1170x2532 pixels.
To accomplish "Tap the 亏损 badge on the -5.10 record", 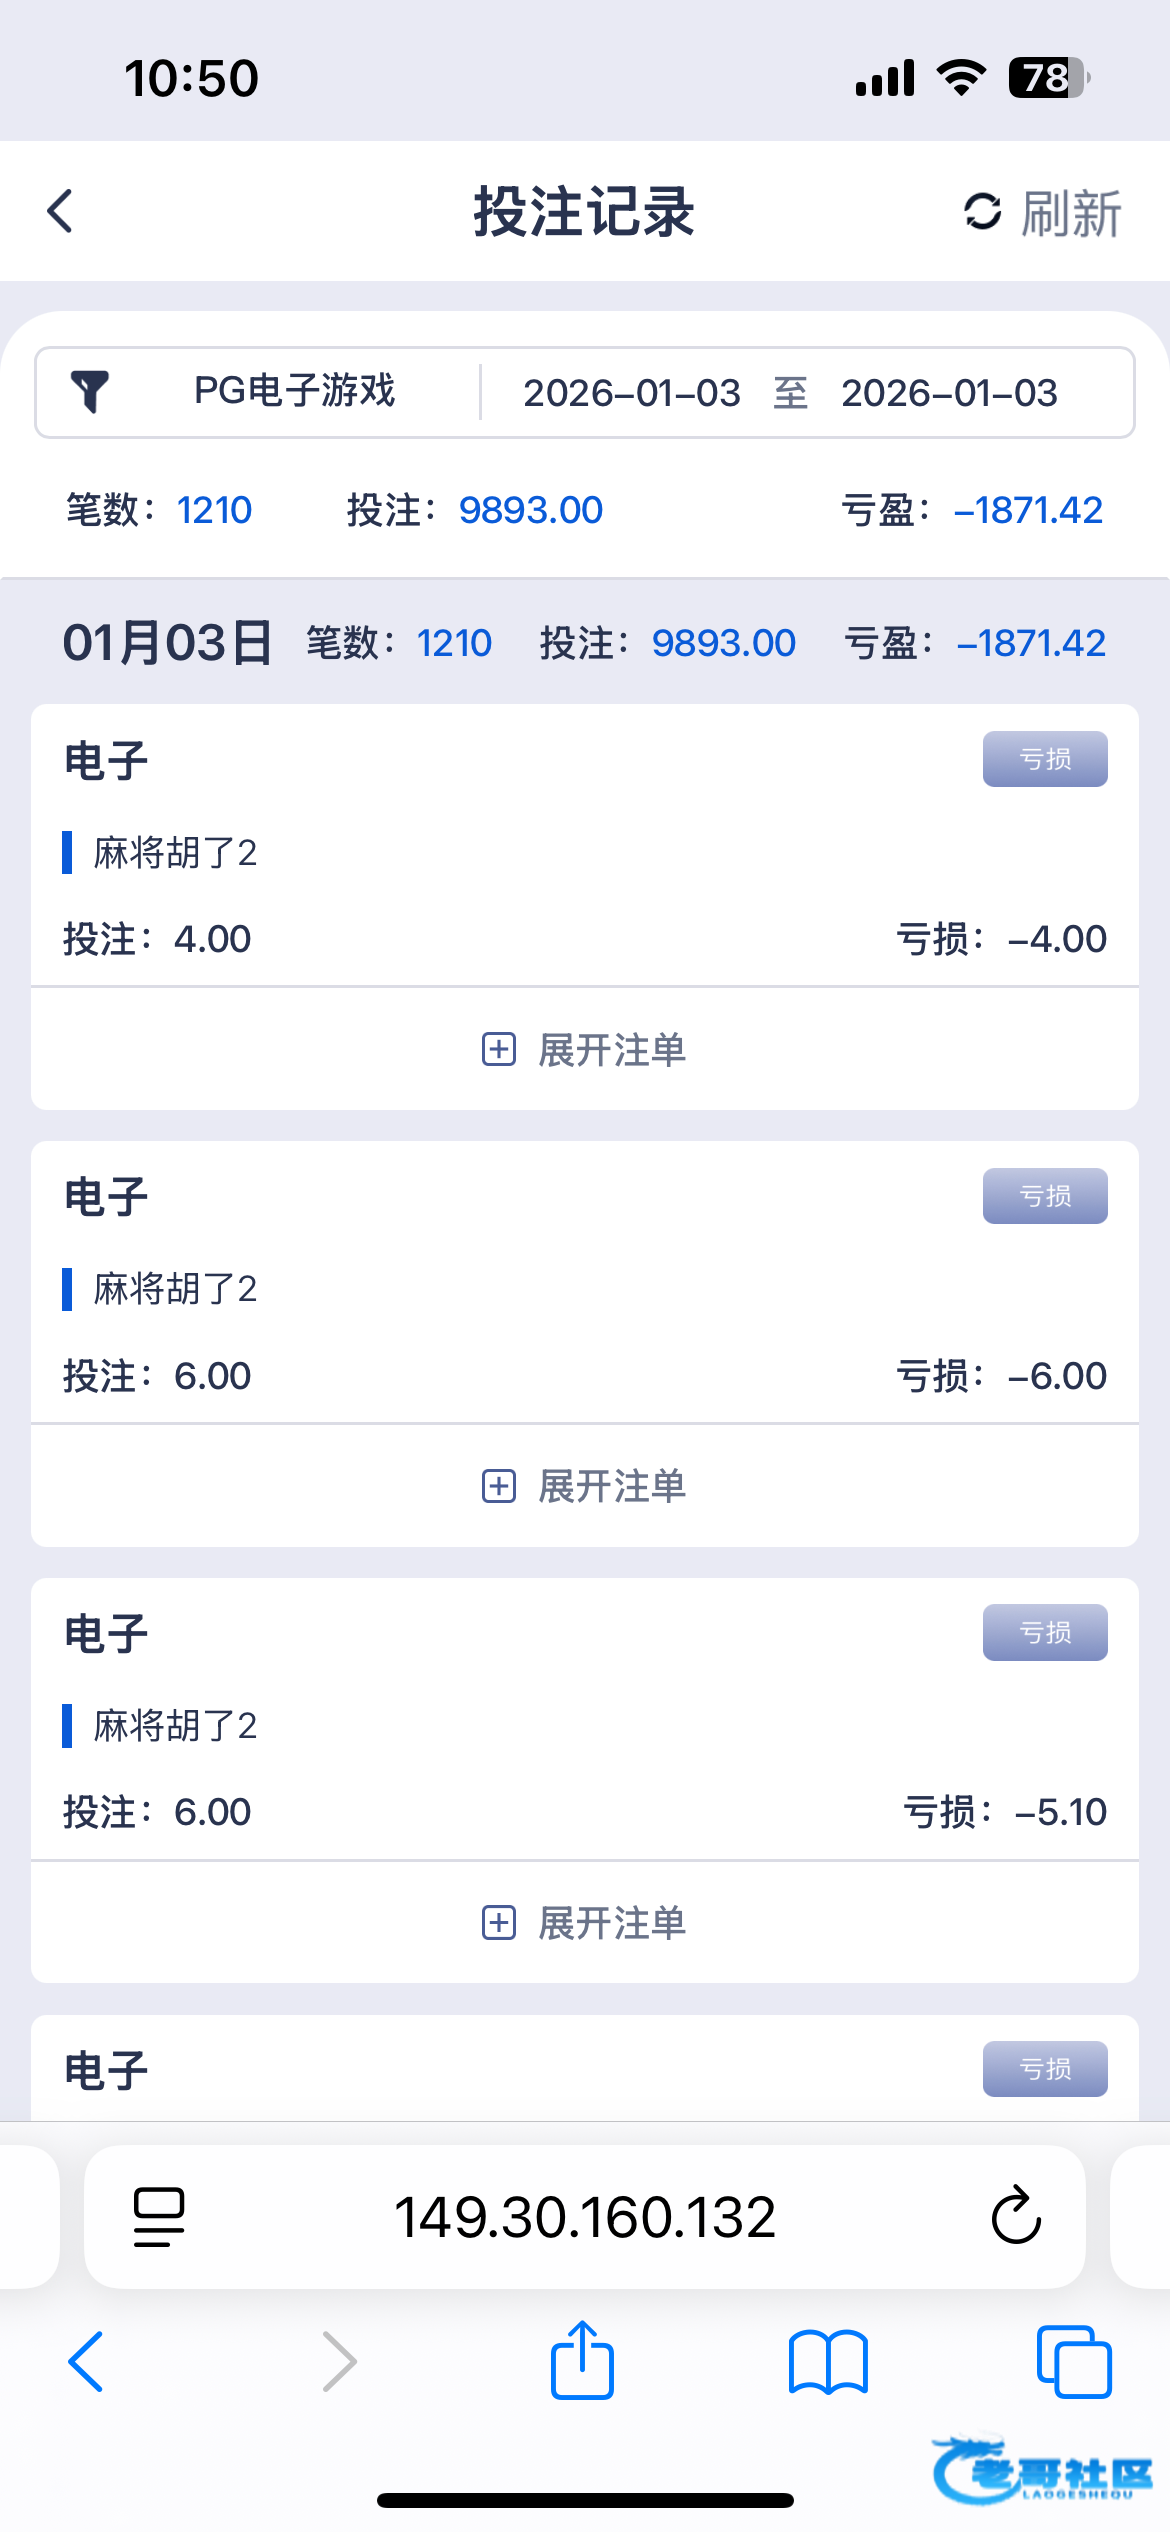I will tap(1044, 1632).
